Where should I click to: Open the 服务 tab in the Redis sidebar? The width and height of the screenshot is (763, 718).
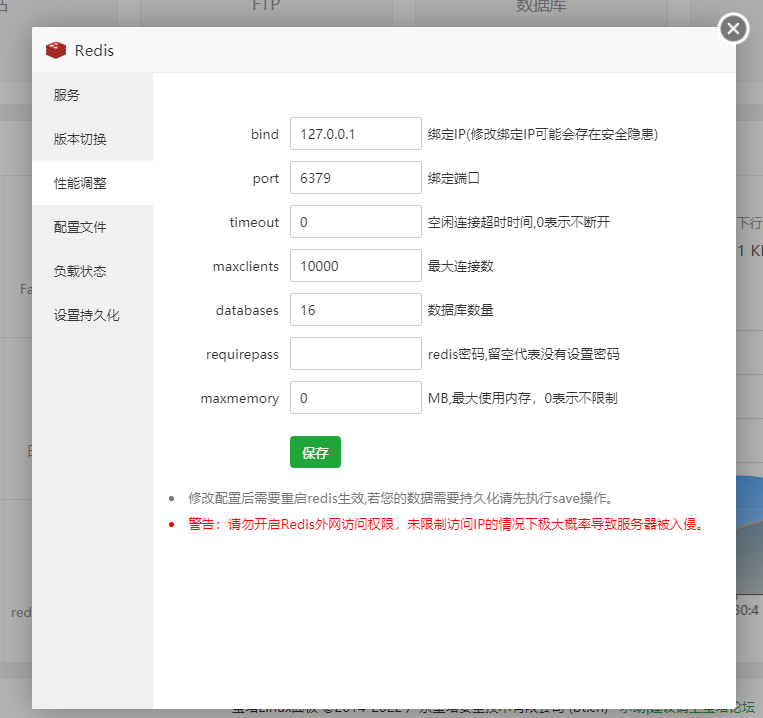coord(92,95)
